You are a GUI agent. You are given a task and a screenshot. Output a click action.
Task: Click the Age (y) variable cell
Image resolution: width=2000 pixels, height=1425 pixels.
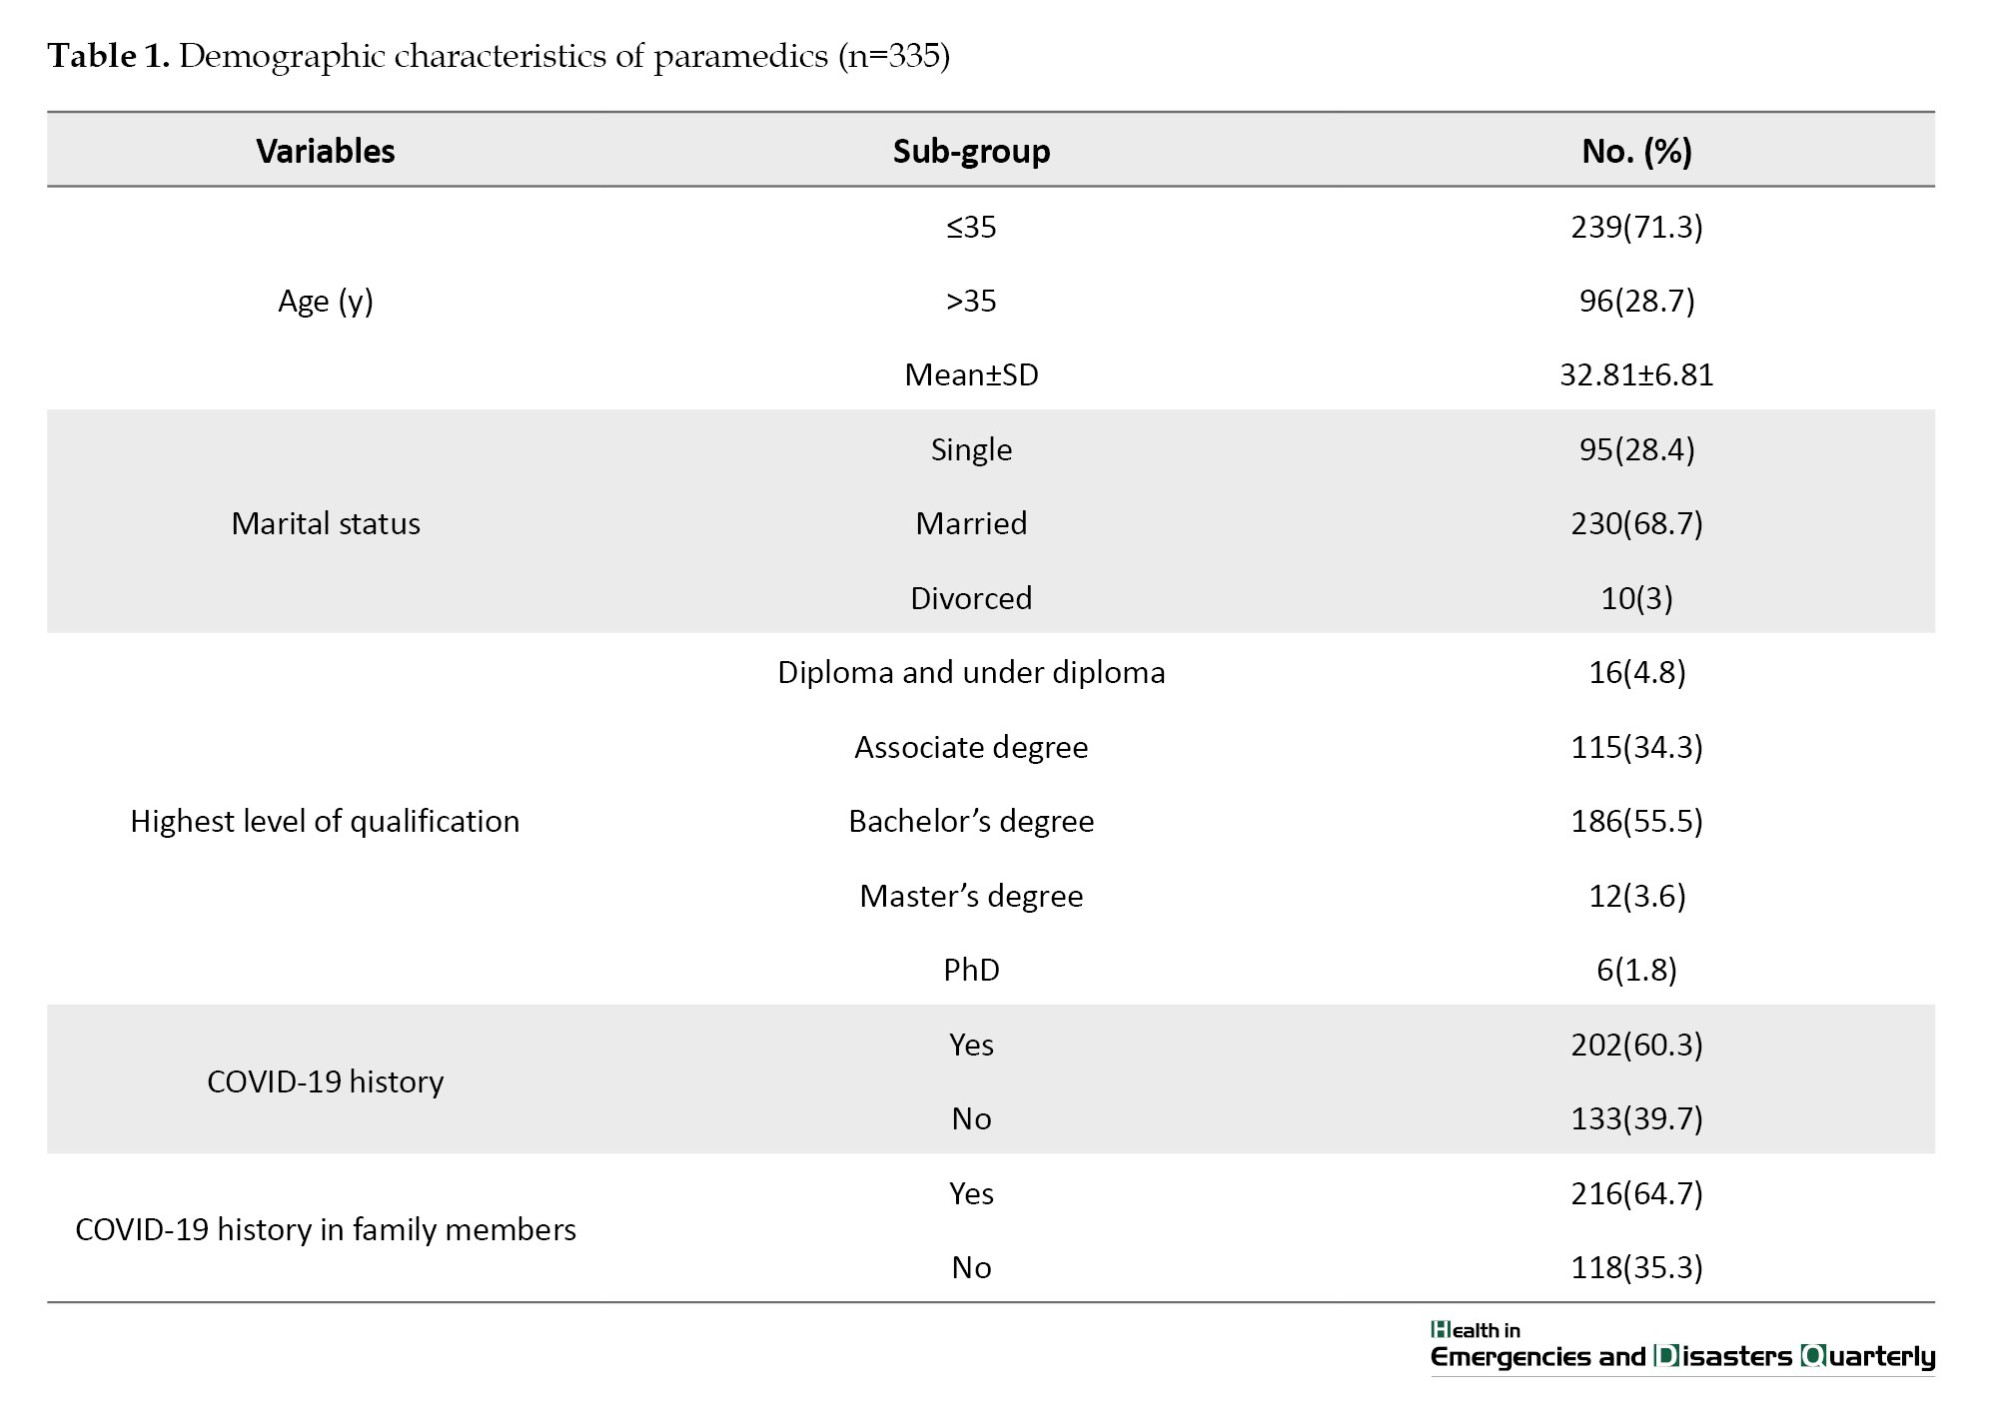point(325,301)
